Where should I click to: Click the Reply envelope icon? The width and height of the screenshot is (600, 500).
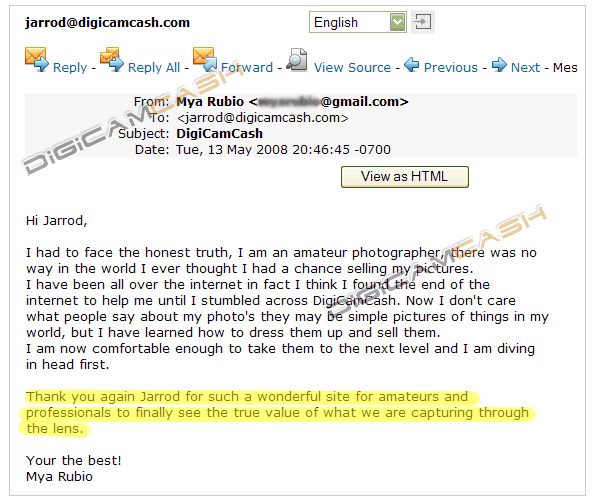tap(37, 59)
